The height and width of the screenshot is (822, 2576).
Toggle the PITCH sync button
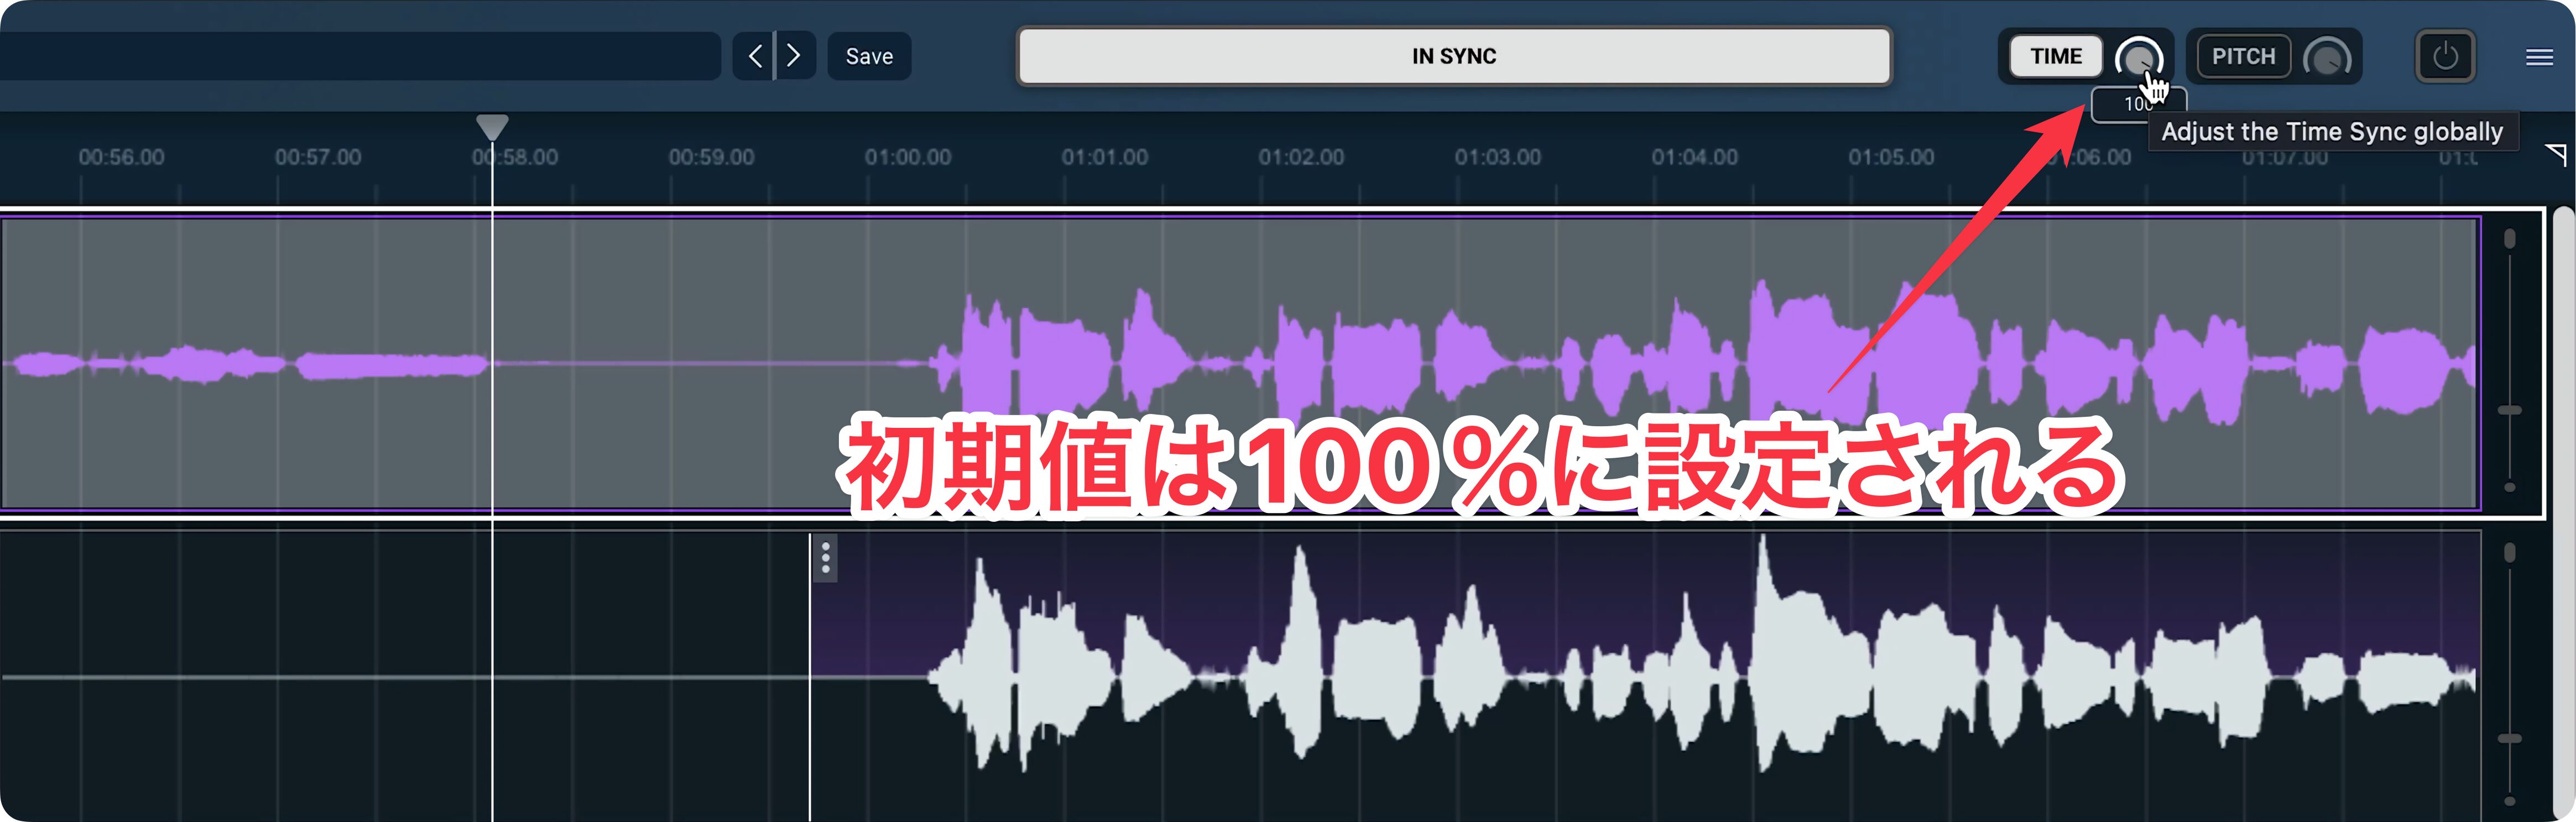coord(2243,56)
